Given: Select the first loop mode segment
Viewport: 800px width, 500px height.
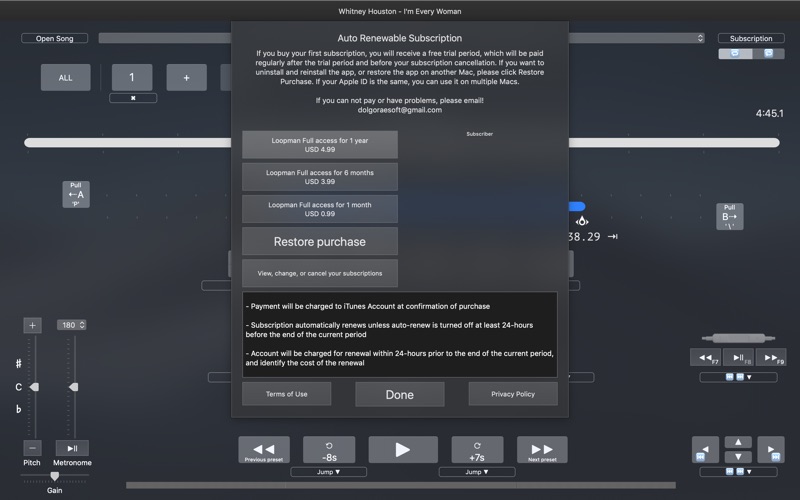Looking at the screenshot, I should pos(735,54).
